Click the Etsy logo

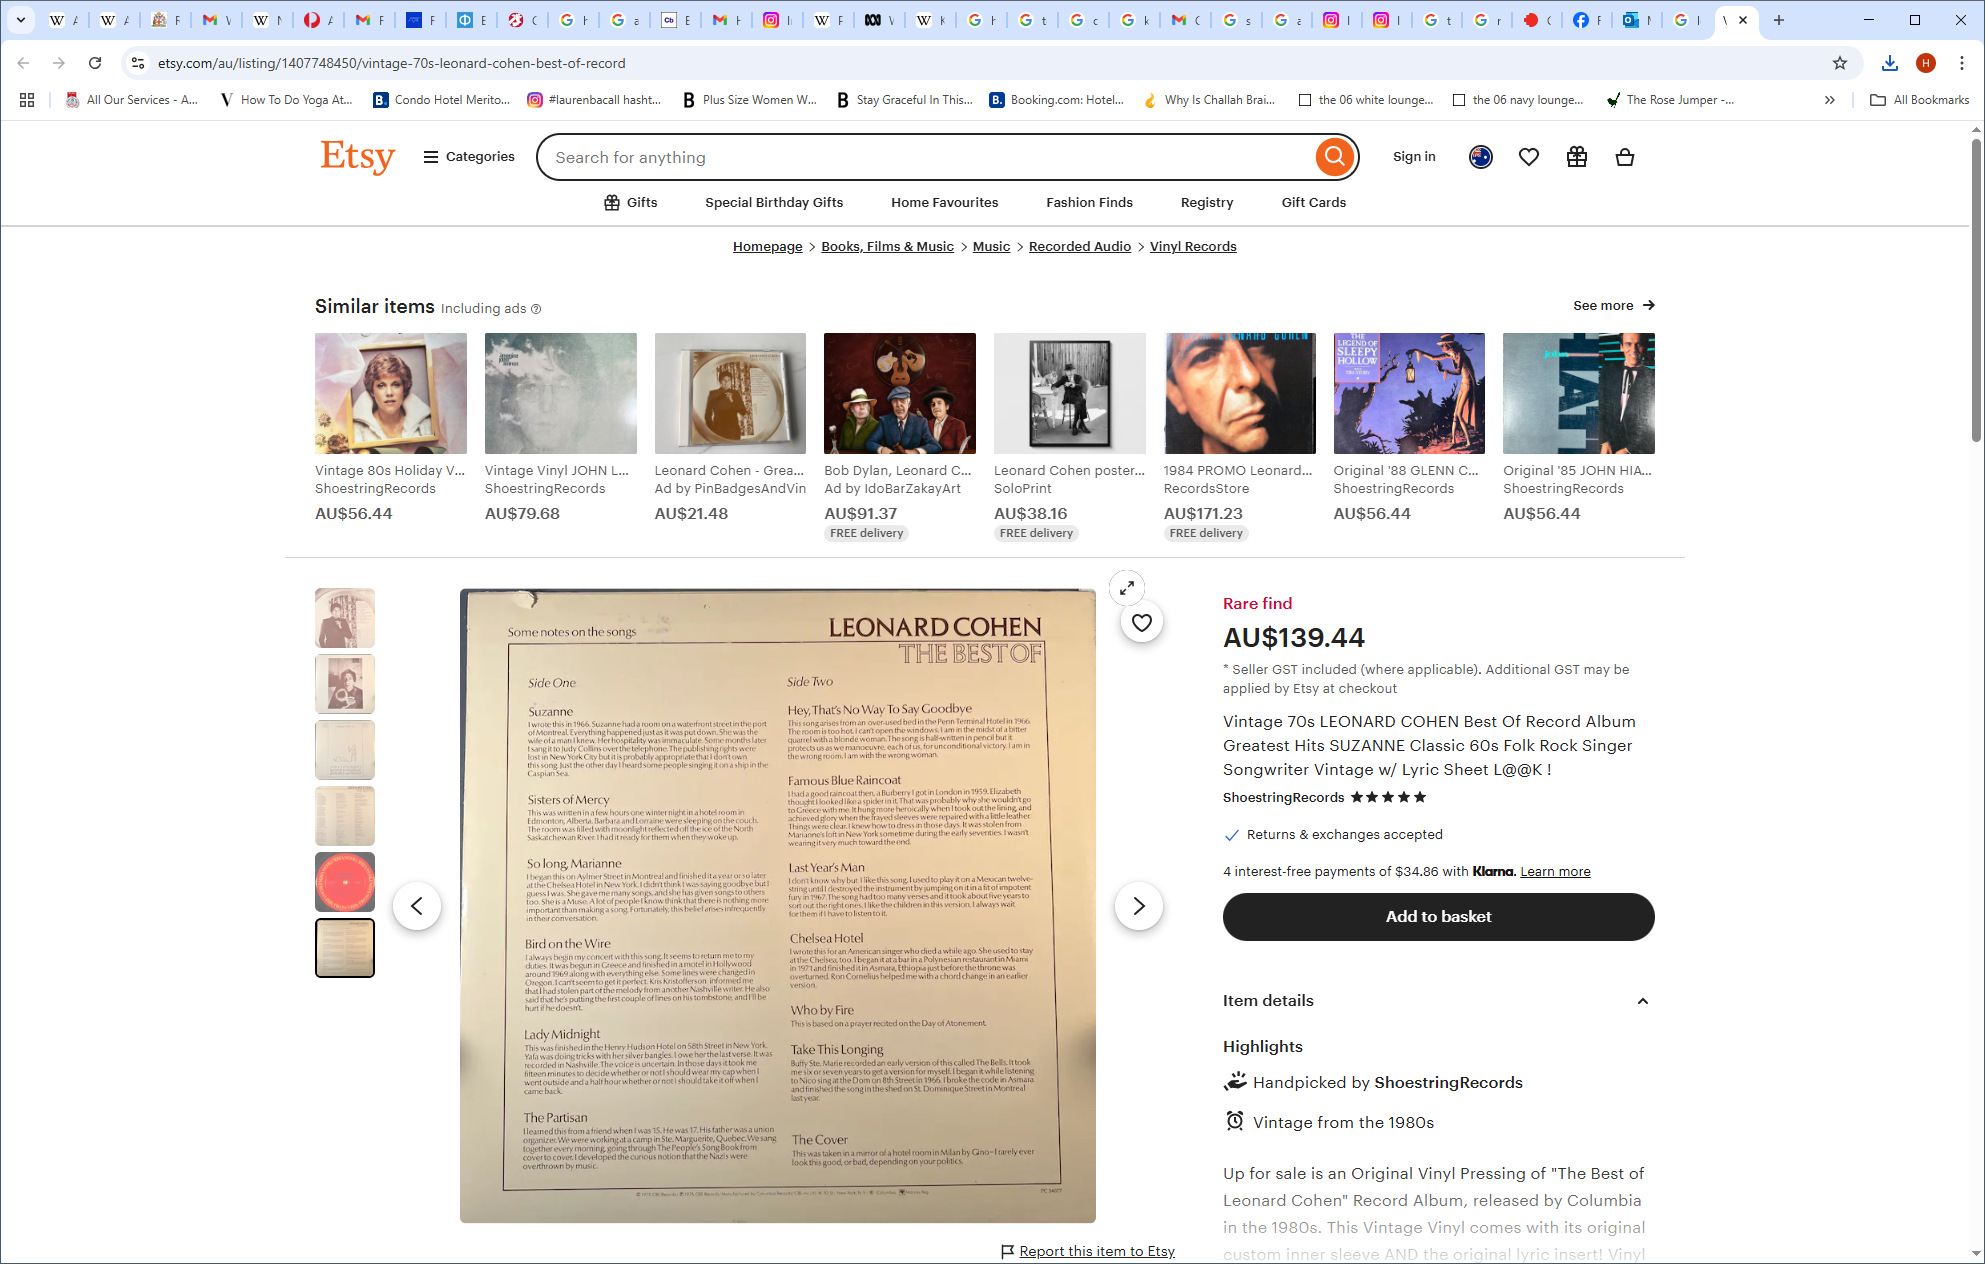tap(357, 157)
